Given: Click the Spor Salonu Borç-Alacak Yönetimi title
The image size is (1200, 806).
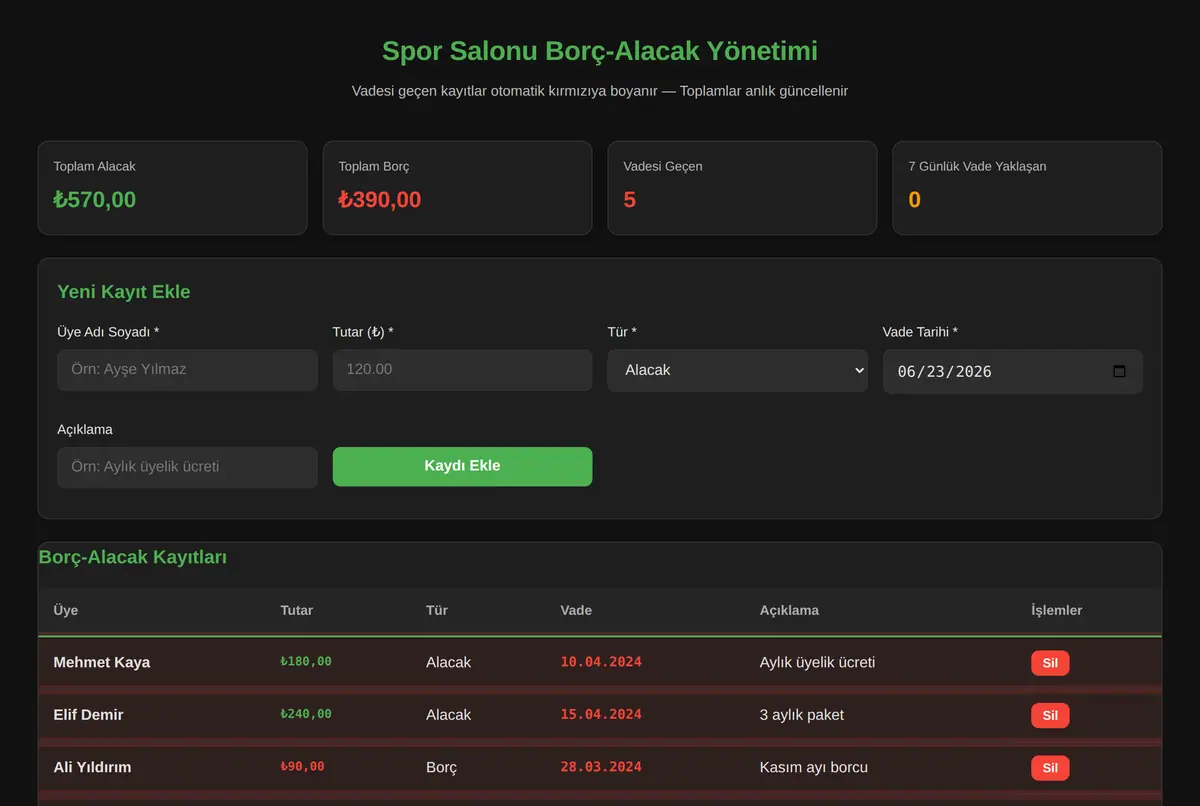Looking at the screenshot, I should point(600,51).
